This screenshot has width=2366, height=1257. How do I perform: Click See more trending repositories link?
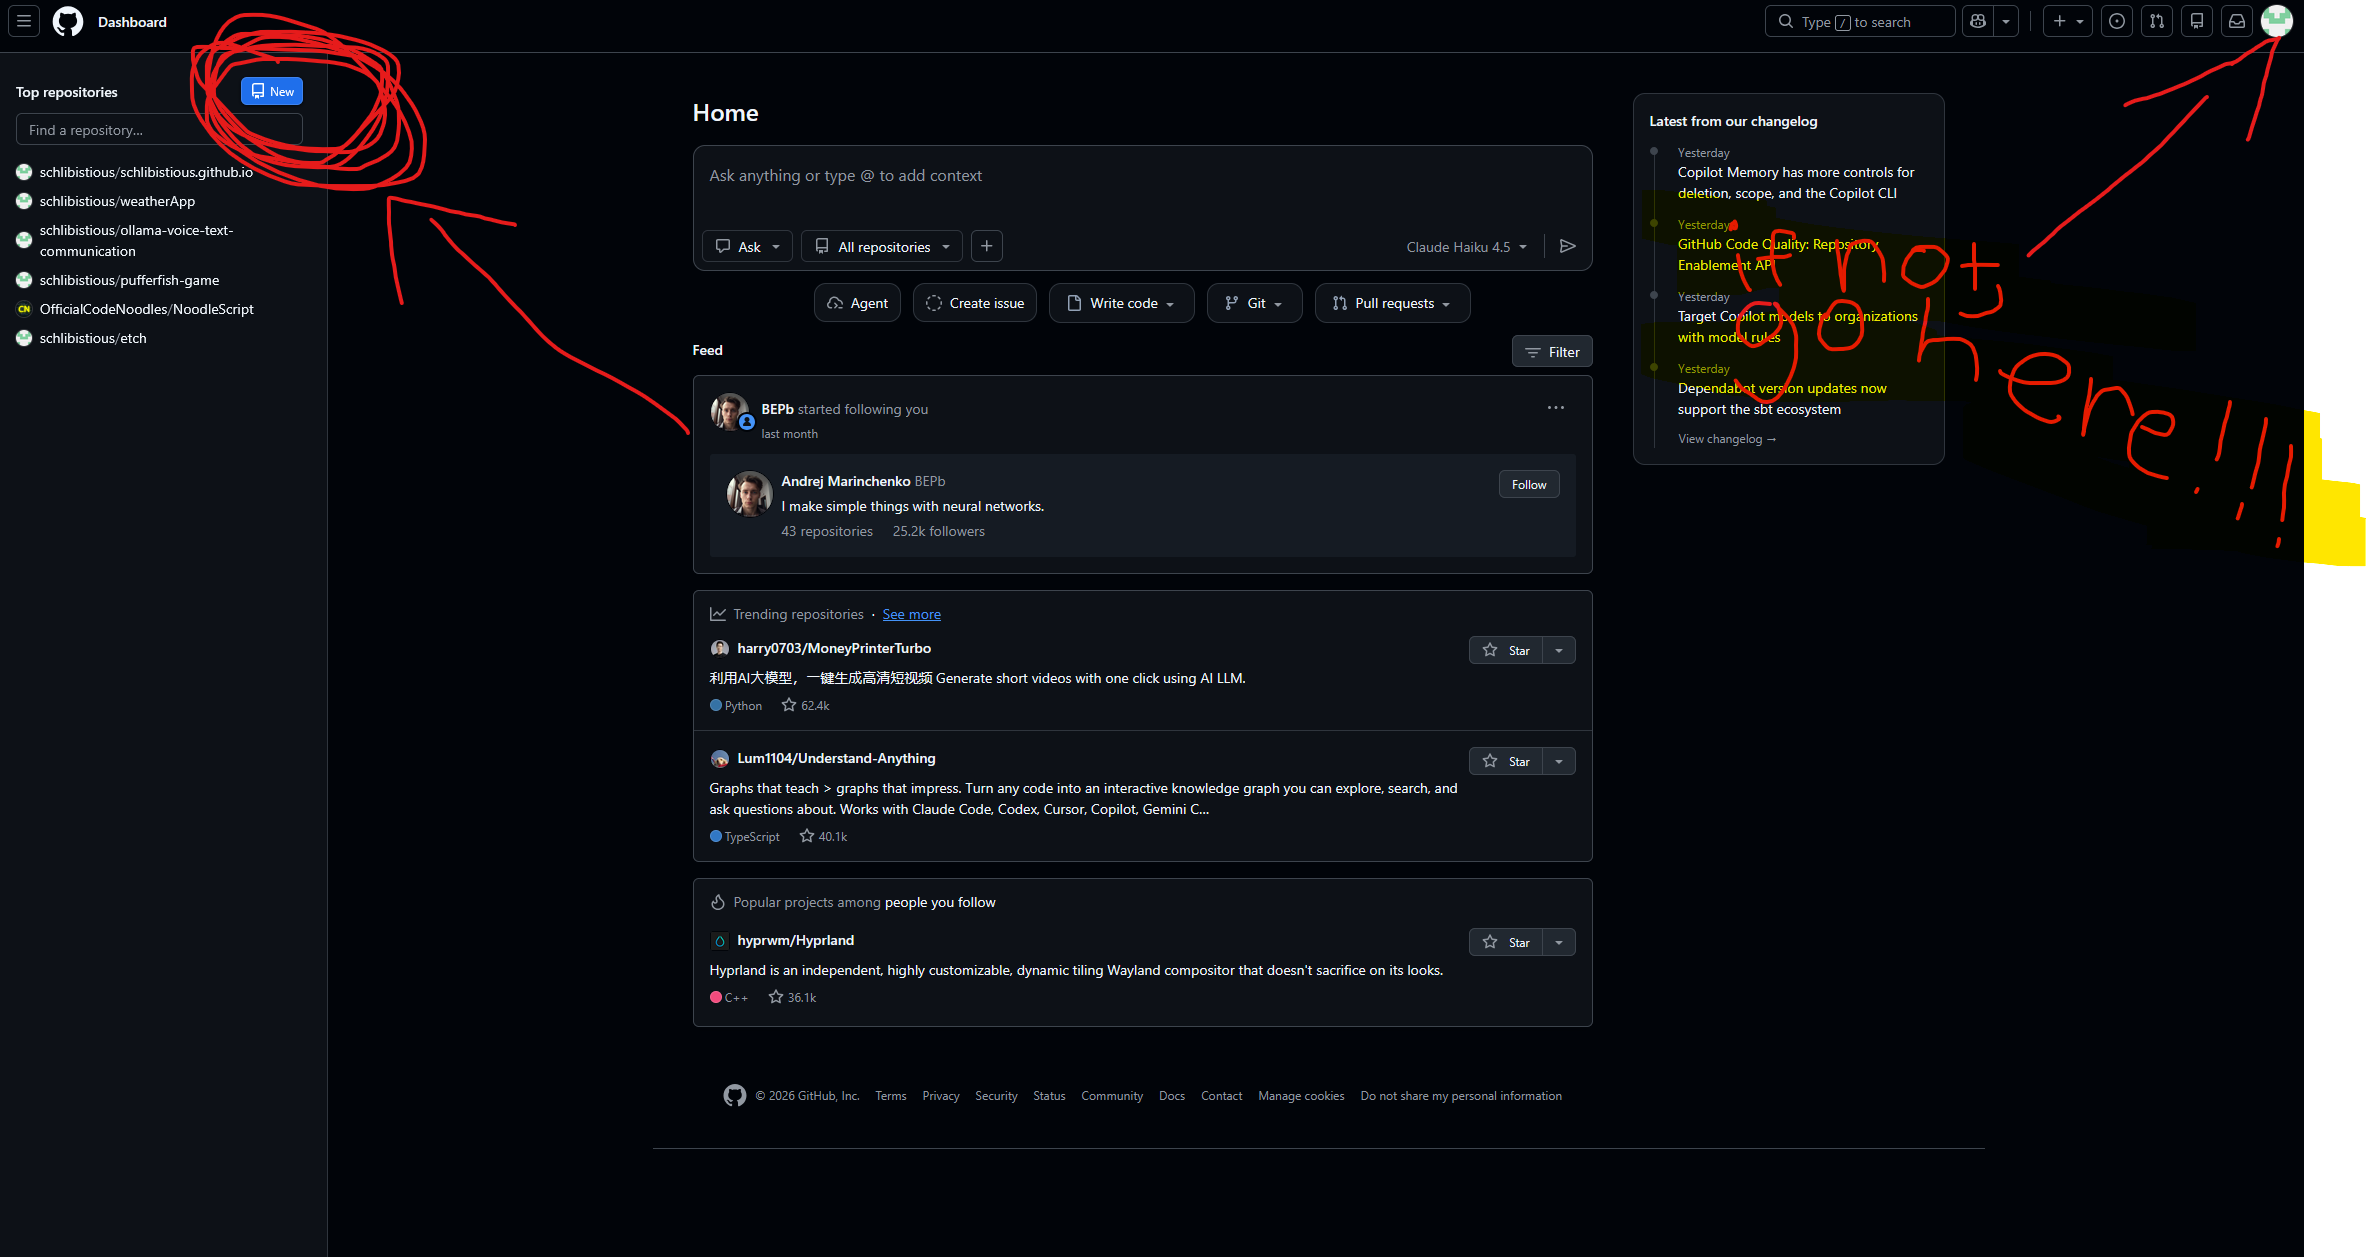(x=911, y=614)
